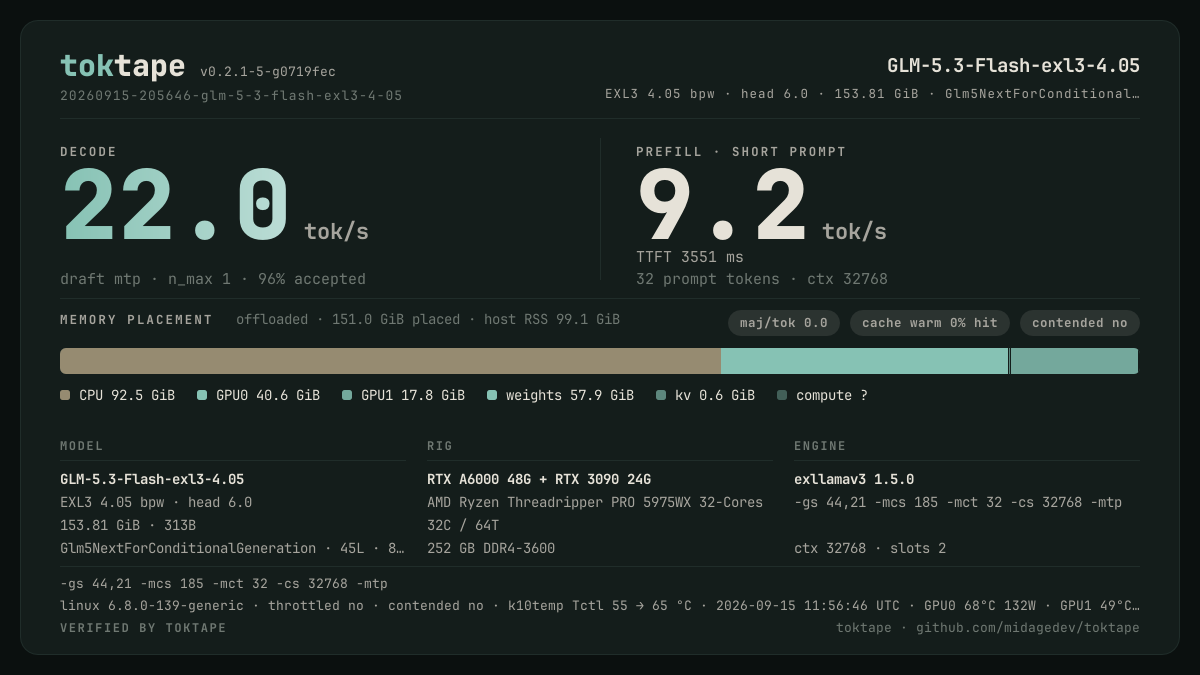Click Glm5NextForConditionalGeneration · 45L row

point(232,548)
